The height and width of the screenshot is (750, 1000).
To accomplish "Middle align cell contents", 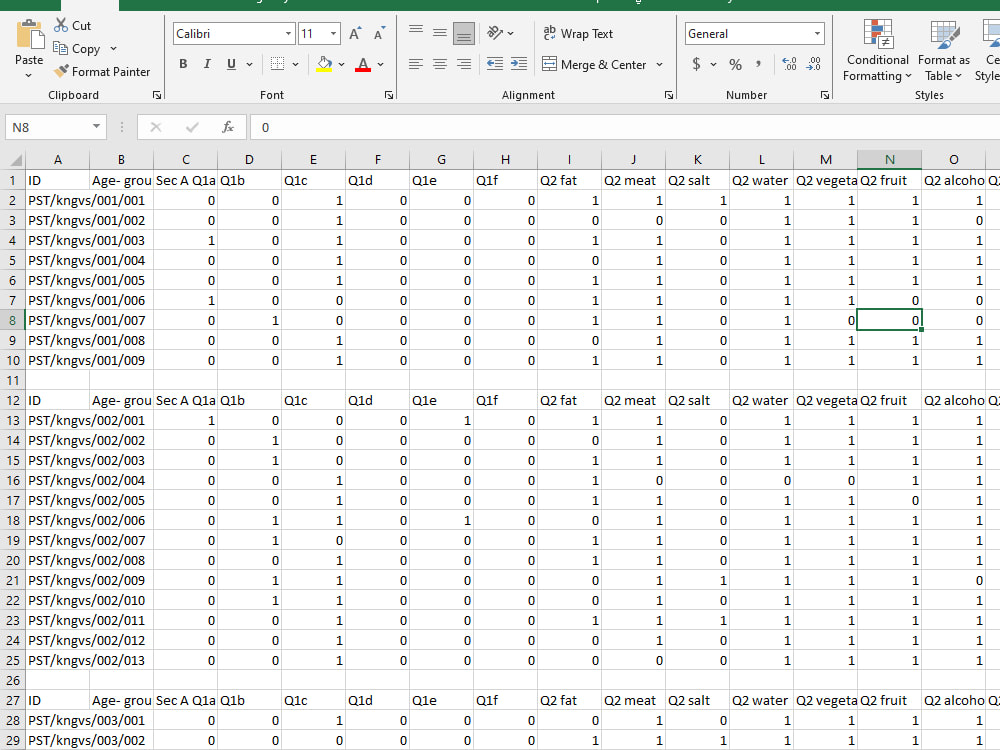I will coord(440,33).
